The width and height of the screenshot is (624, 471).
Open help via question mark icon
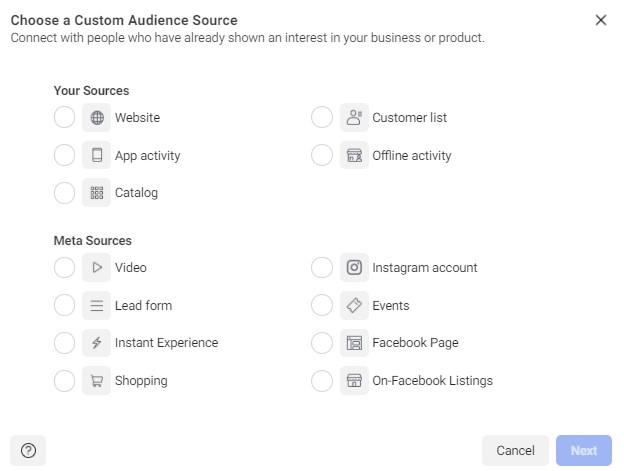pos(28,451)
